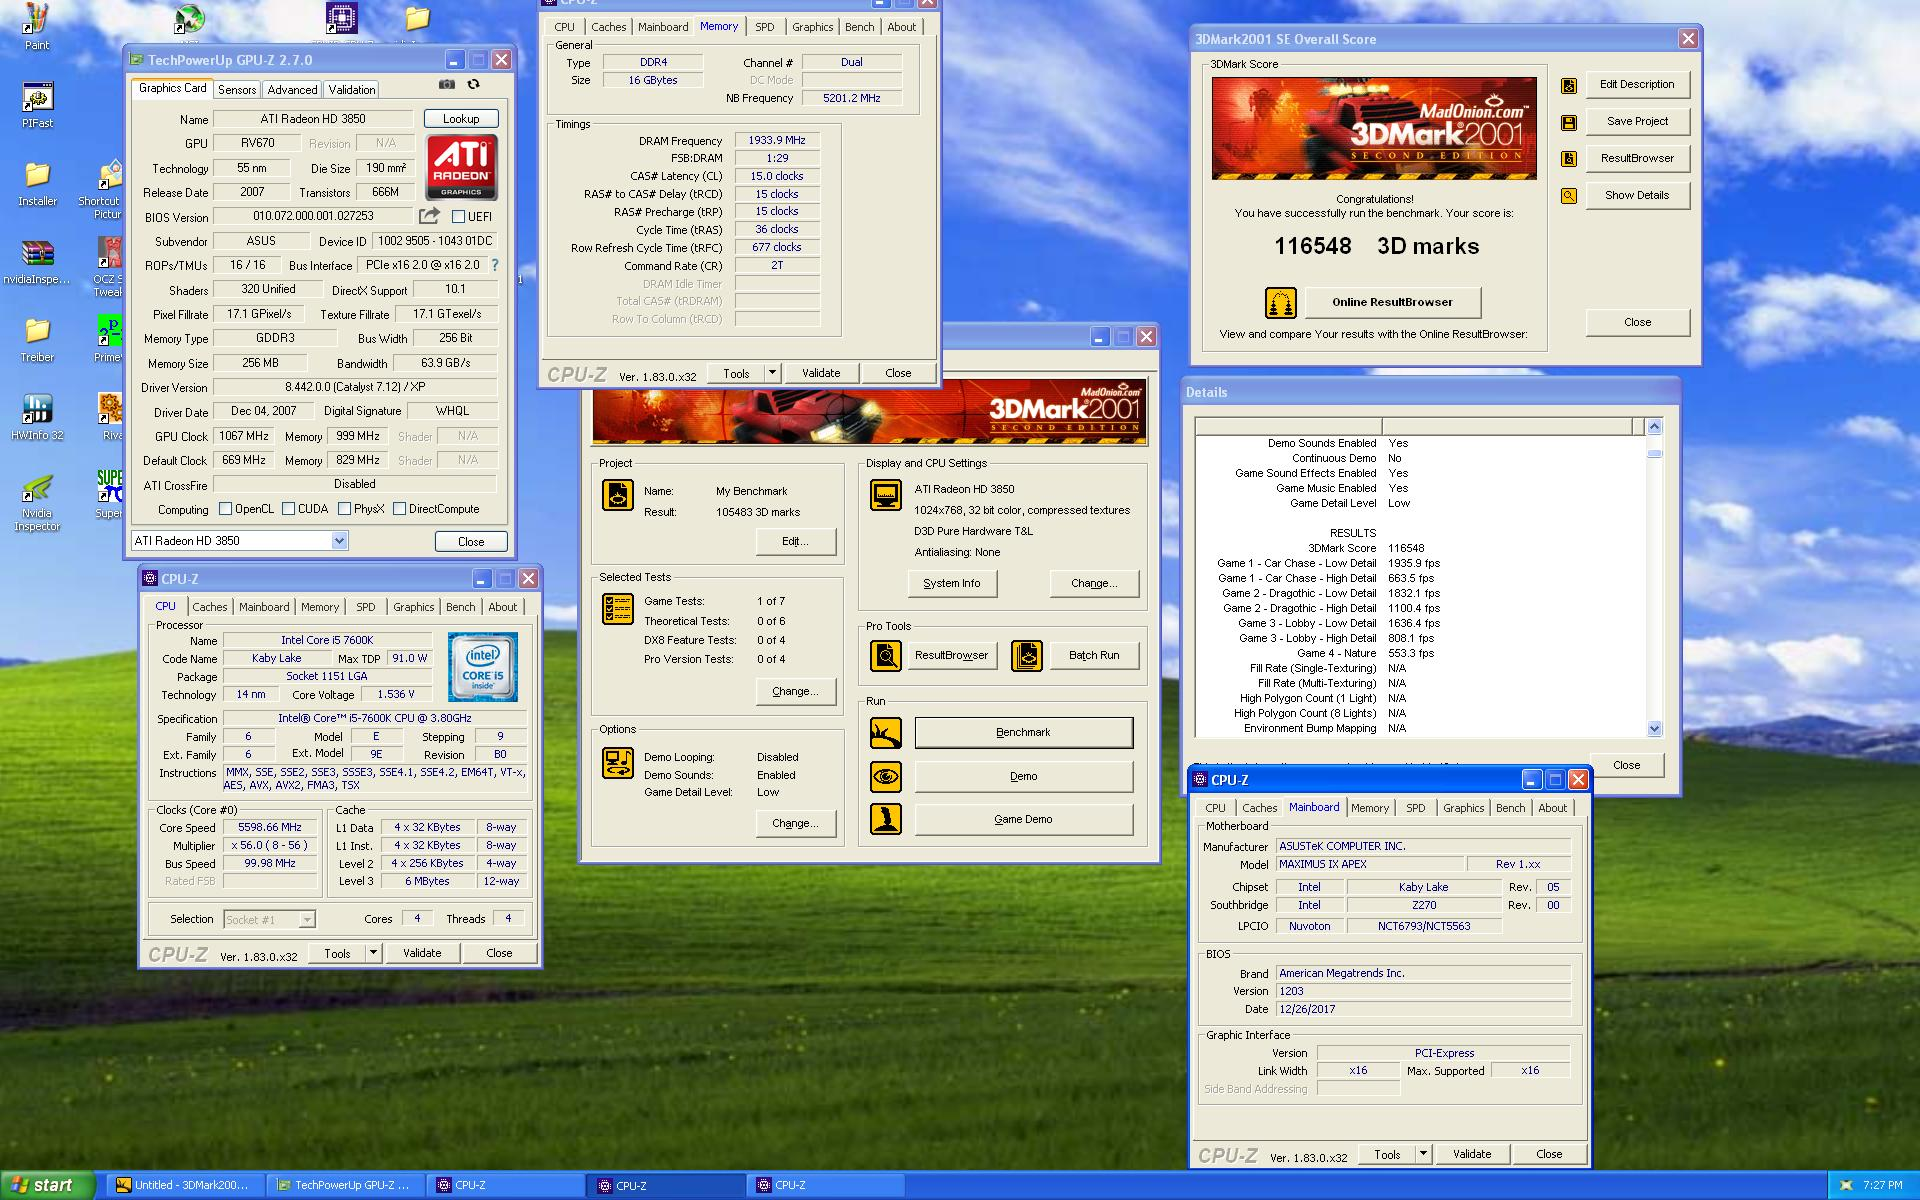Click the bus interface question mark icon

(494, 265)
